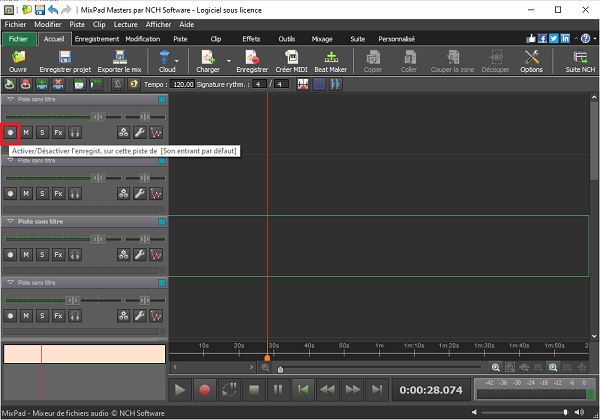Click the Ouvrir folder icon
The height and width of the screenshot is (420, 600).
point(18,57)
